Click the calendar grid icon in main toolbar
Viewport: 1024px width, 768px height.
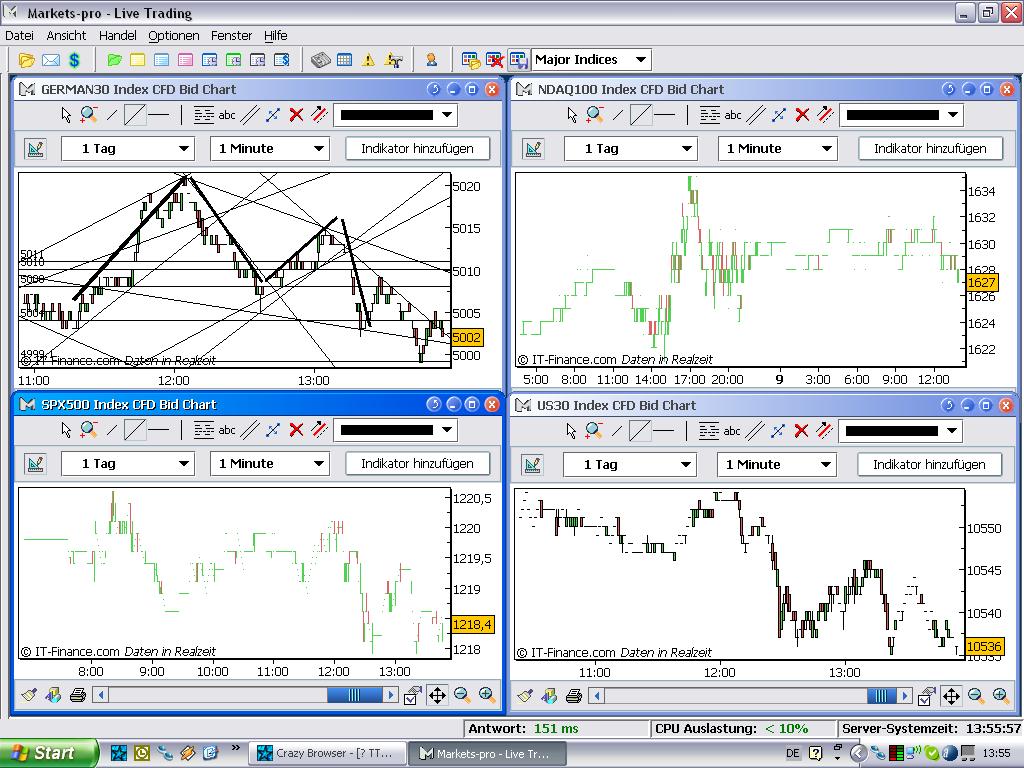tap(344, 60)
